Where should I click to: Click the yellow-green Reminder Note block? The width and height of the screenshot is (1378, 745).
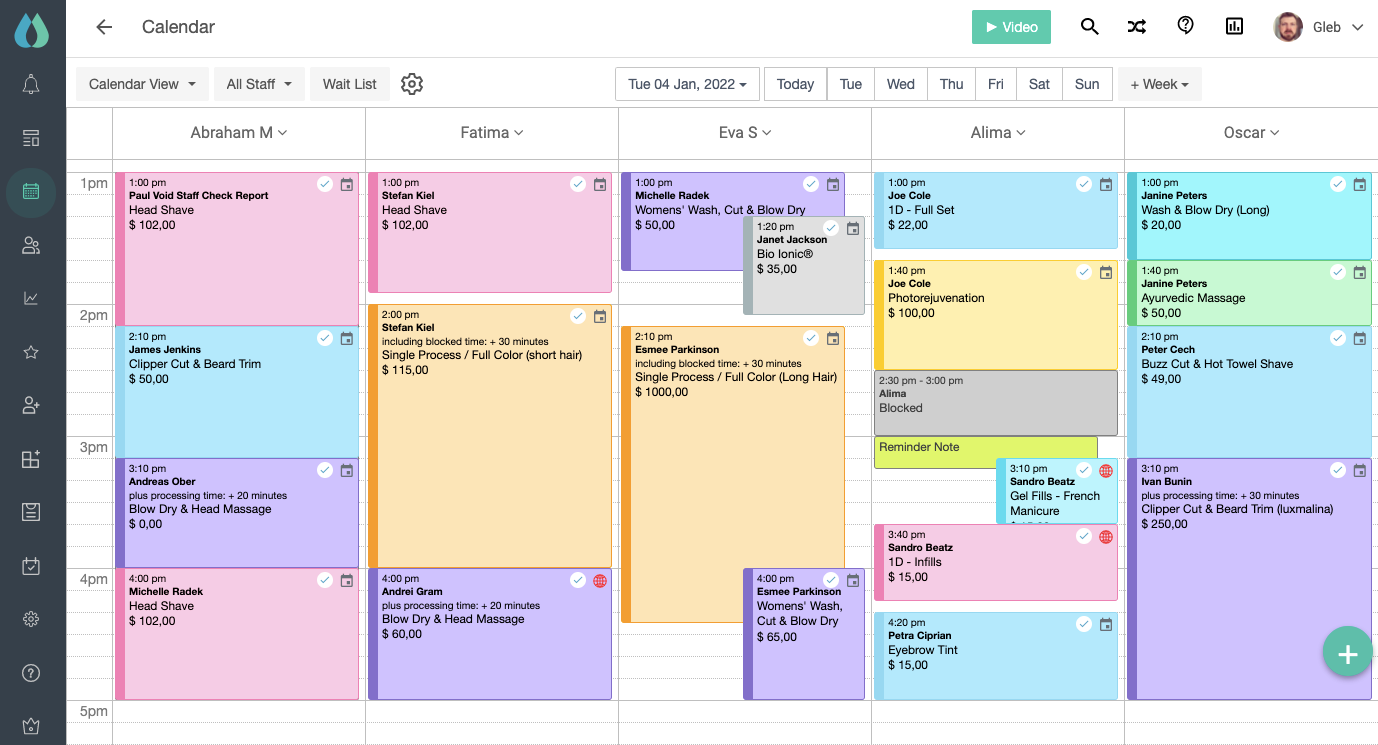(x=985, y=452)
